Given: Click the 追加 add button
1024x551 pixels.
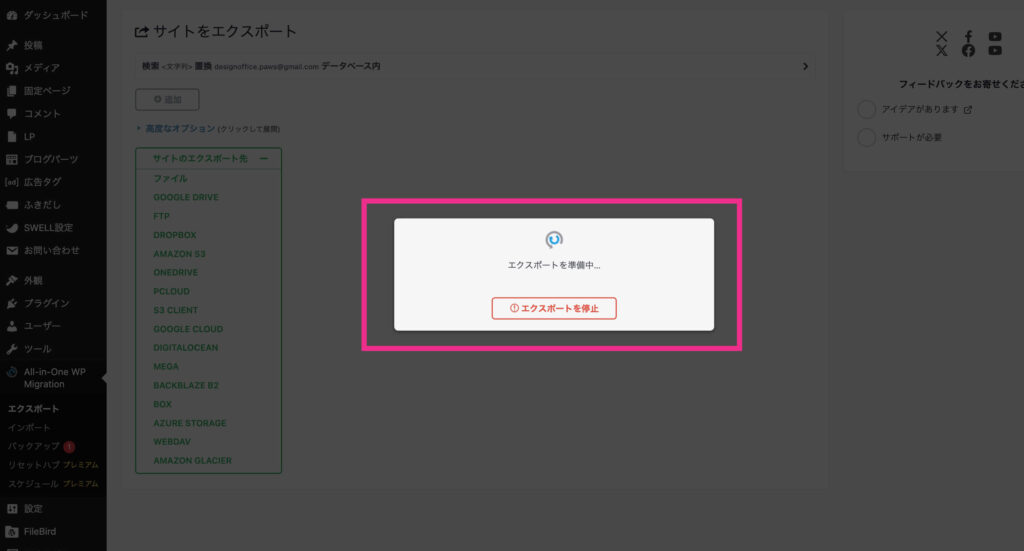Looking at the screenshot, I should coord(167,99).
